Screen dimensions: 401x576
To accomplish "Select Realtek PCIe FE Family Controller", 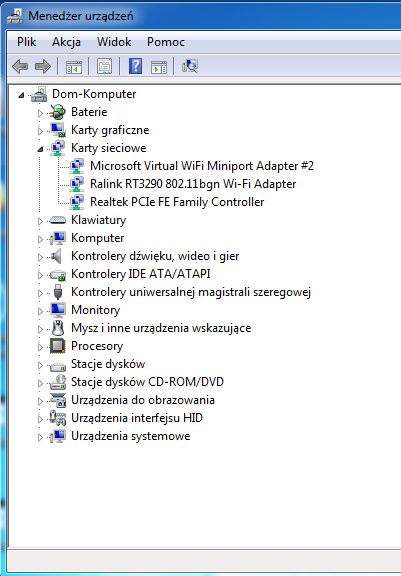I will tap(177, 202).
